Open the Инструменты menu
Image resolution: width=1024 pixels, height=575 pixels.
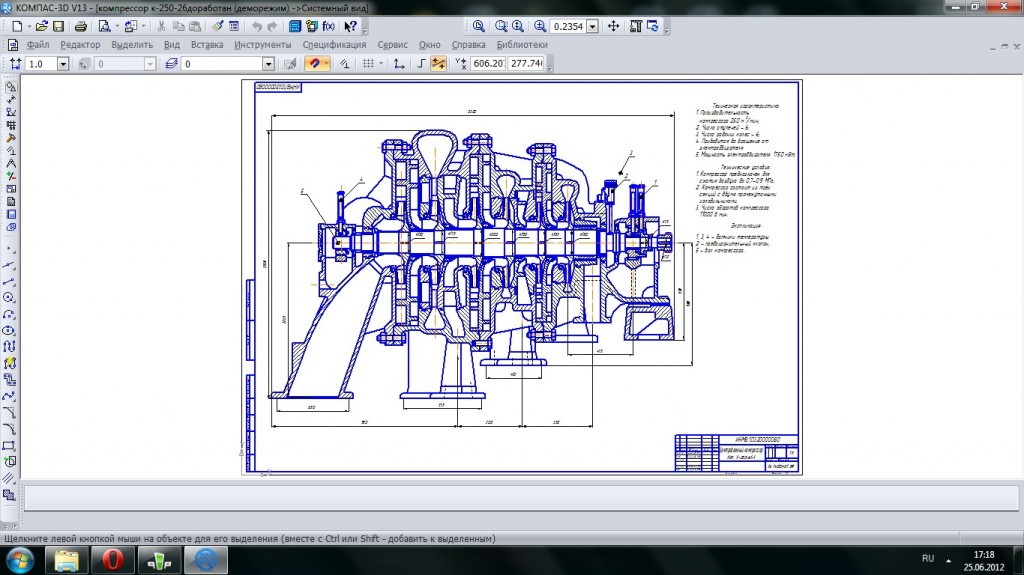coord(262,45)
